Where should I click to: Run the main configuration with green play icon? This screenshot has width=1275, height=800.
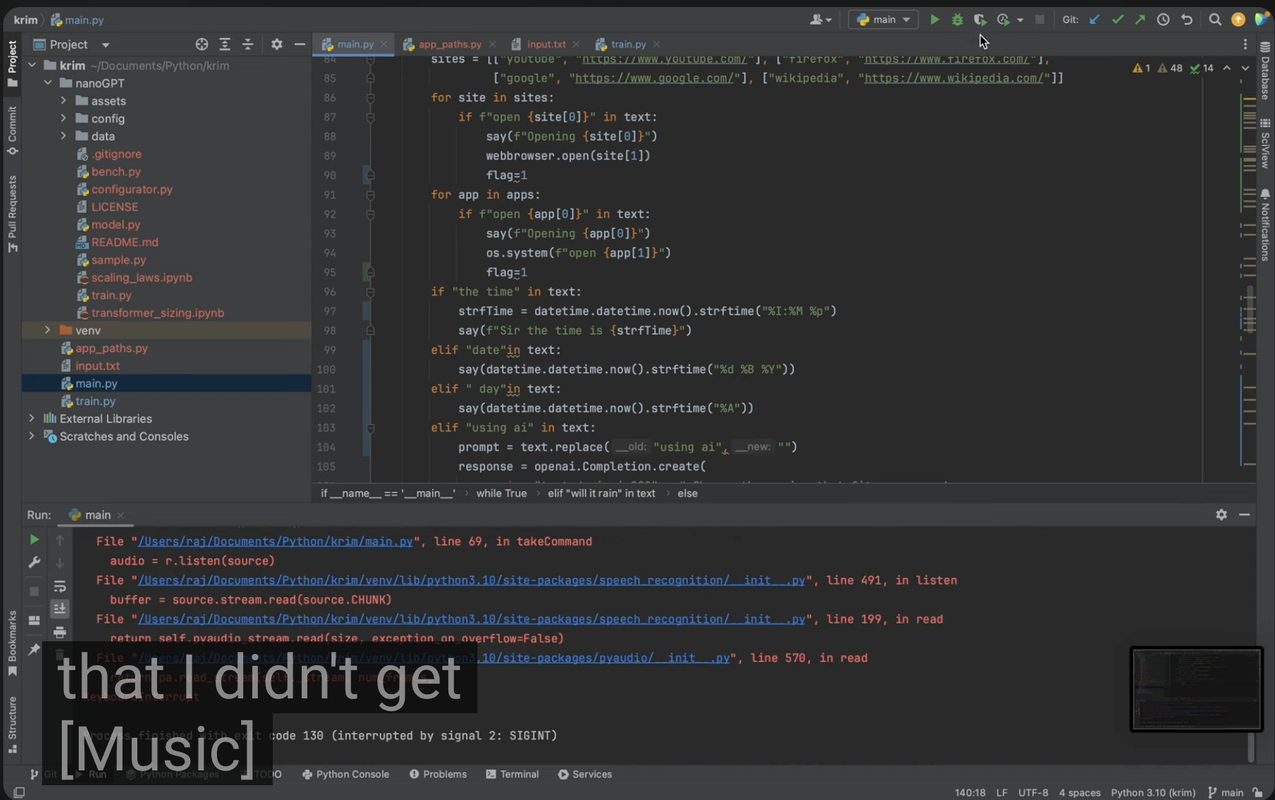click(935, 19)
